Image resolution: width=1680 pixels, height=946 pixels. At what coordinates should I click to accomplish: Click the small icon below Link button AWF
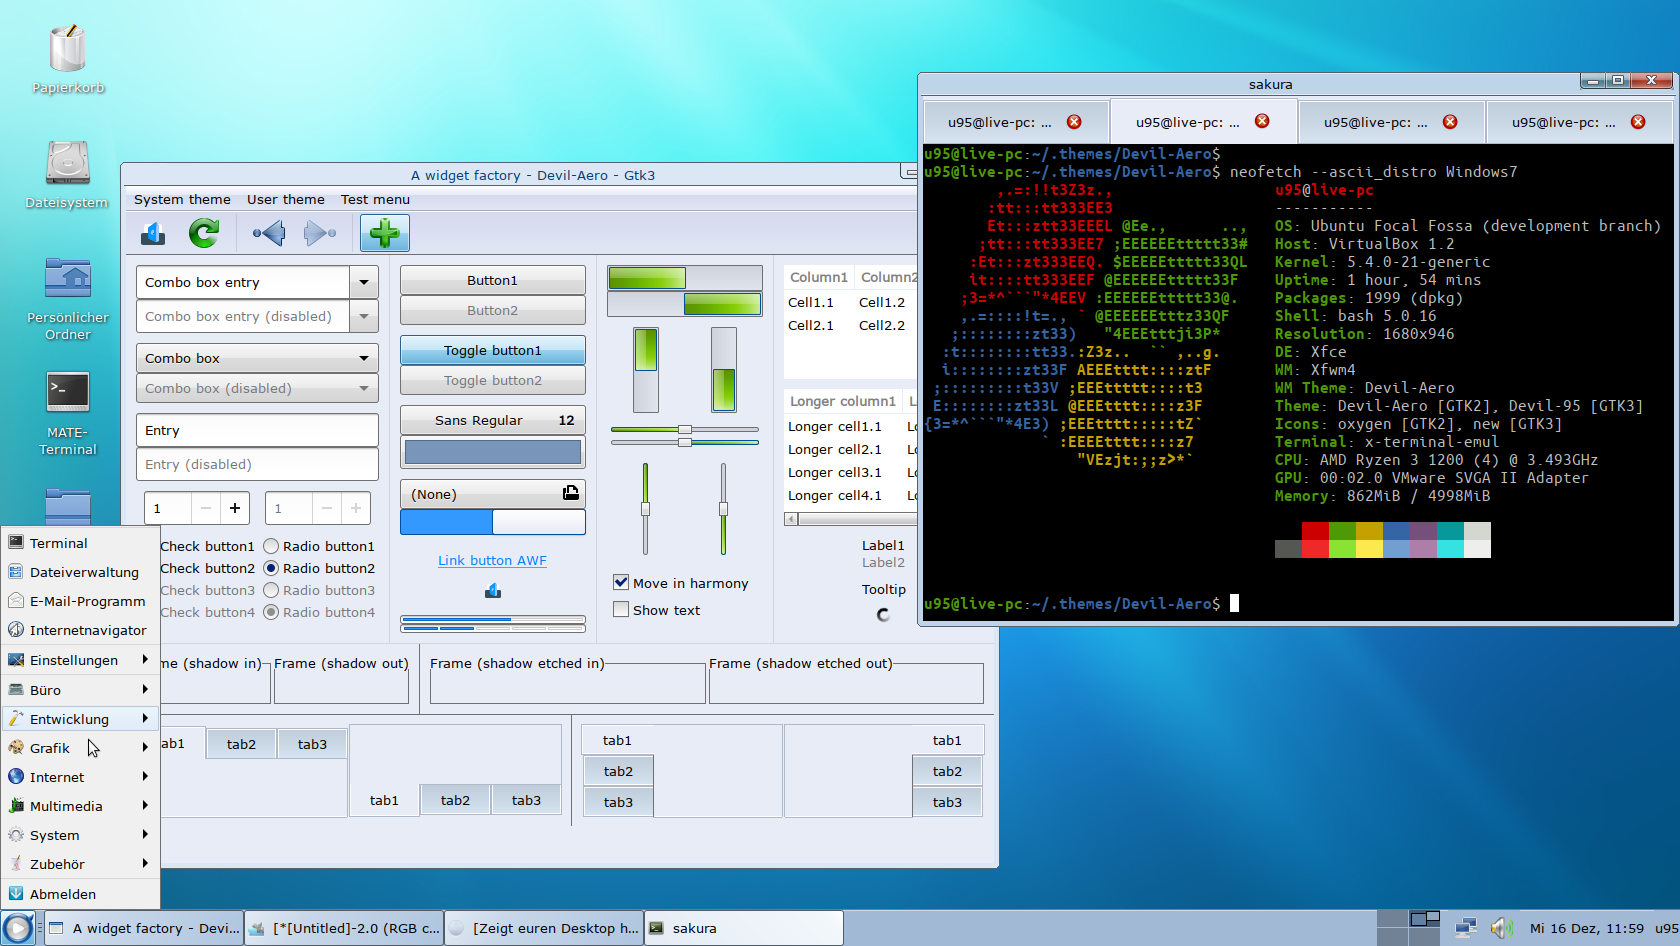click(x=492, y=591)
